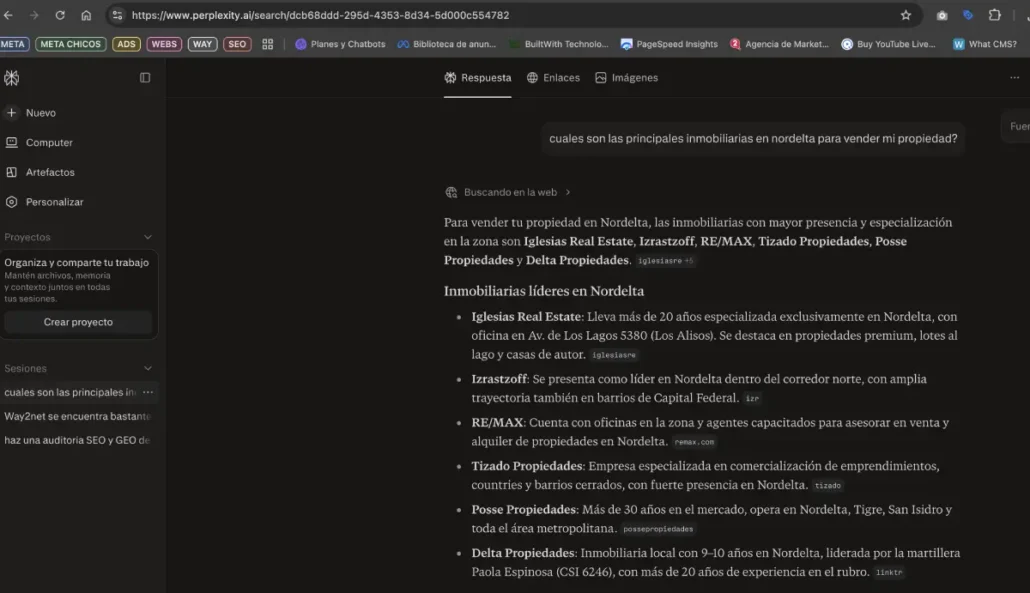Open the blue tag extension icon
Image resolution: width=1030 pixels, height=593 pixels.
coord(968,15)
